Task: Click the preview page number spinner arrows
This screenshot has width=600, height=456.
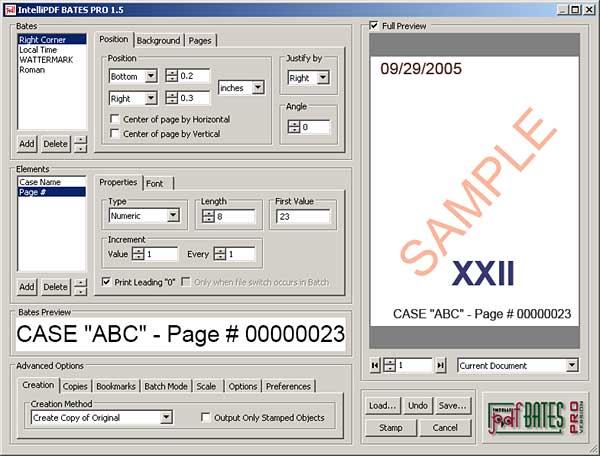Action: [x=390, y=366]
